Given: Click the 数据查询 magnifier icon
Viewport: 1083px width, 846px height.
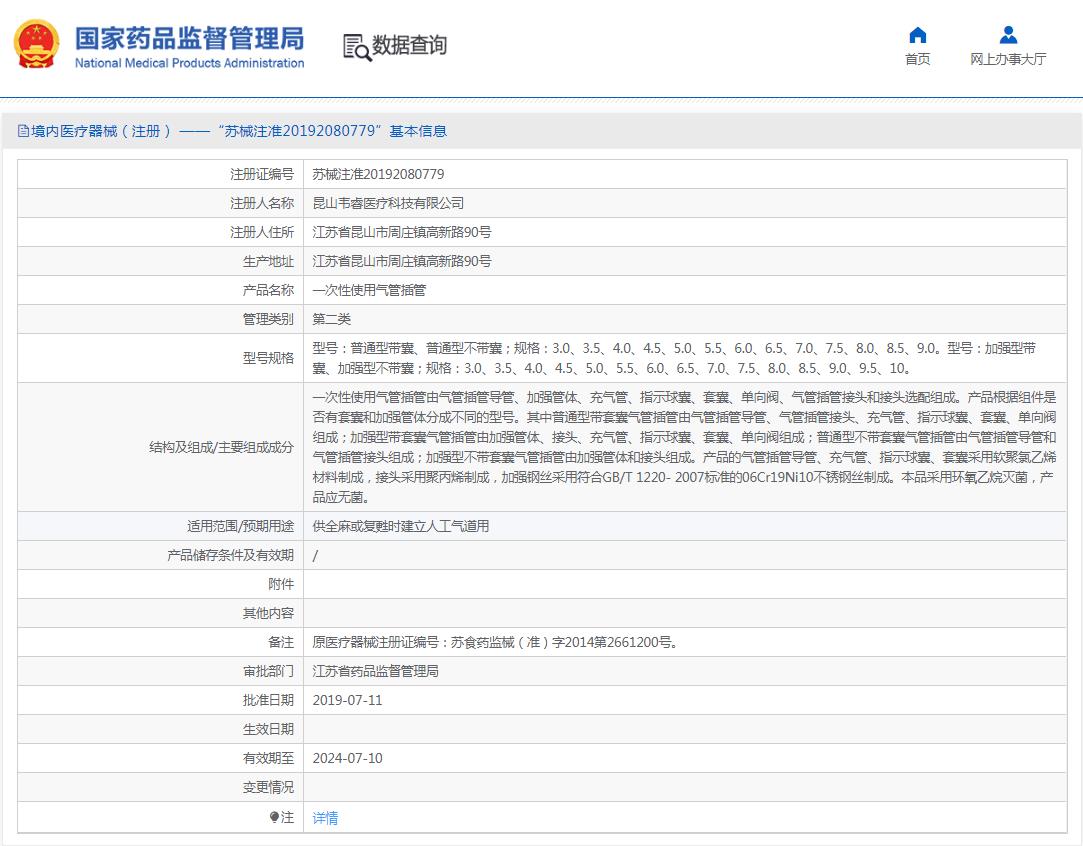Looking at the screenshot, I should 356,46.
